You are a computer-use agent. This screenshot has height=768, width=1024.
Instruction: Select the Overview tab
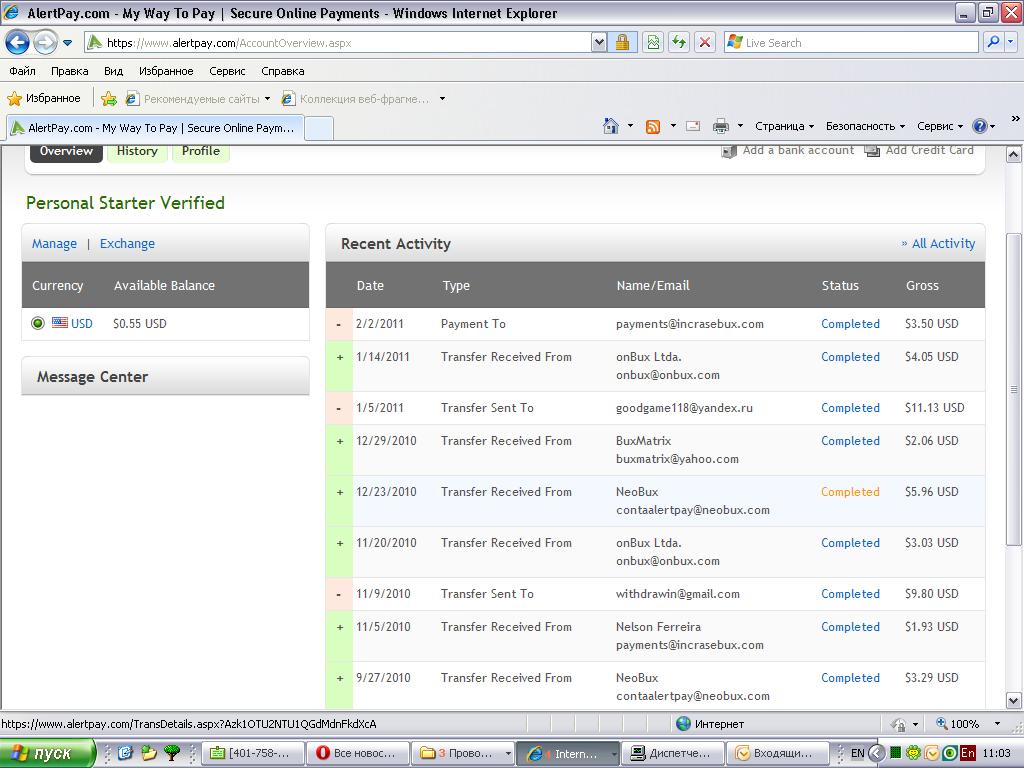(66, 152)
